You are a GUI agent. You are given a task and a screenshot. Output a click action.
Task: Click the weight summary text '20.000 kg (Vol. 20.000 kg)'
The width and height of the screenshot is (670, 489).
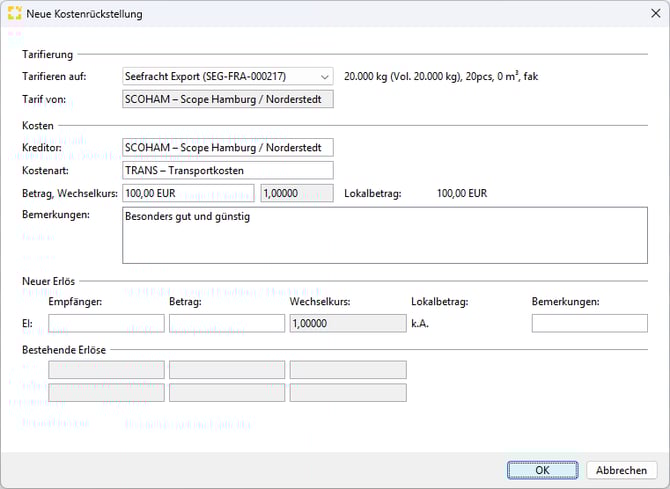[x=403, y=77]
